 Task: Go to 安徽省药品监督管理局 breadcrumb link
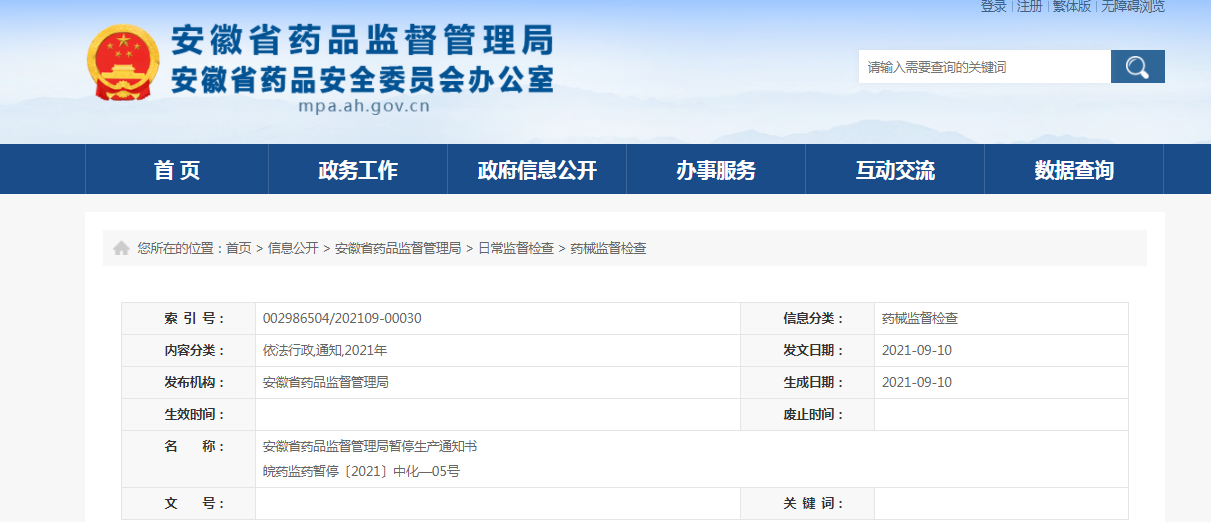[x=398, y=248]
